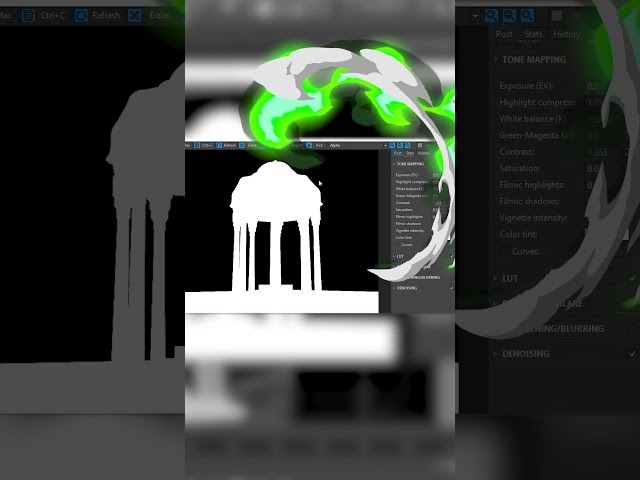Image resolution: width=640 pixels, height=480 pixels.
Task: Toggle the large dimmed Curves checkbox
Action: [505, 251]
